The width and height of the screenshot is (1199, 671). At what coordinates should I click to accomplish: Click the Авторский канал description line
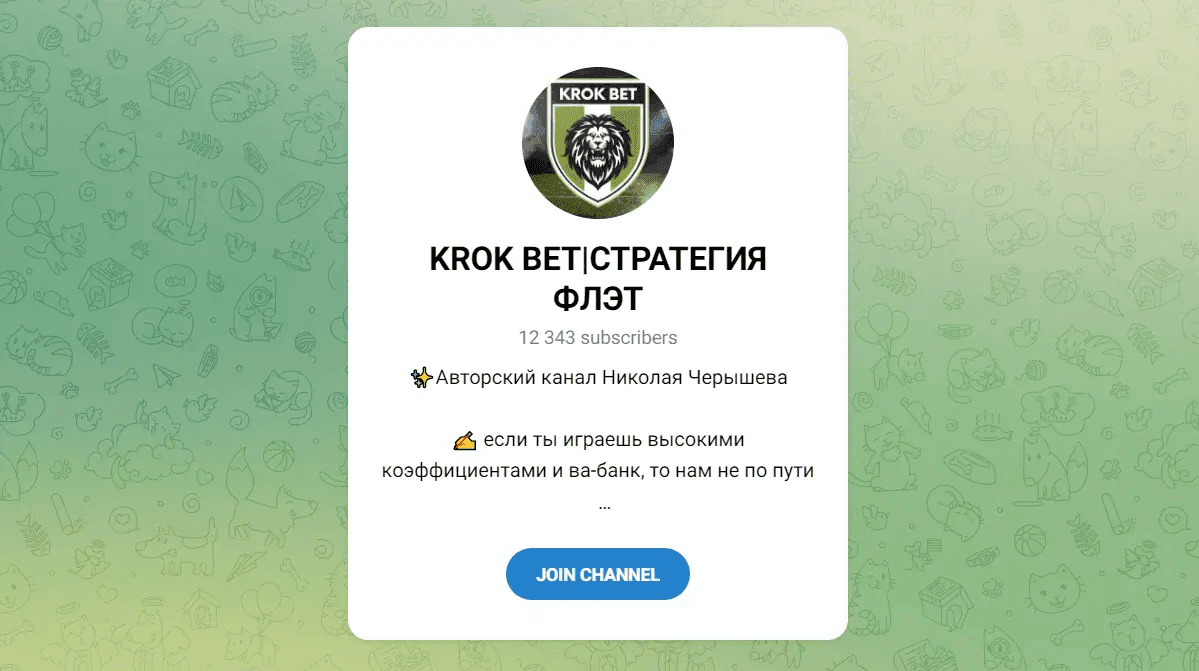point(599,378)
